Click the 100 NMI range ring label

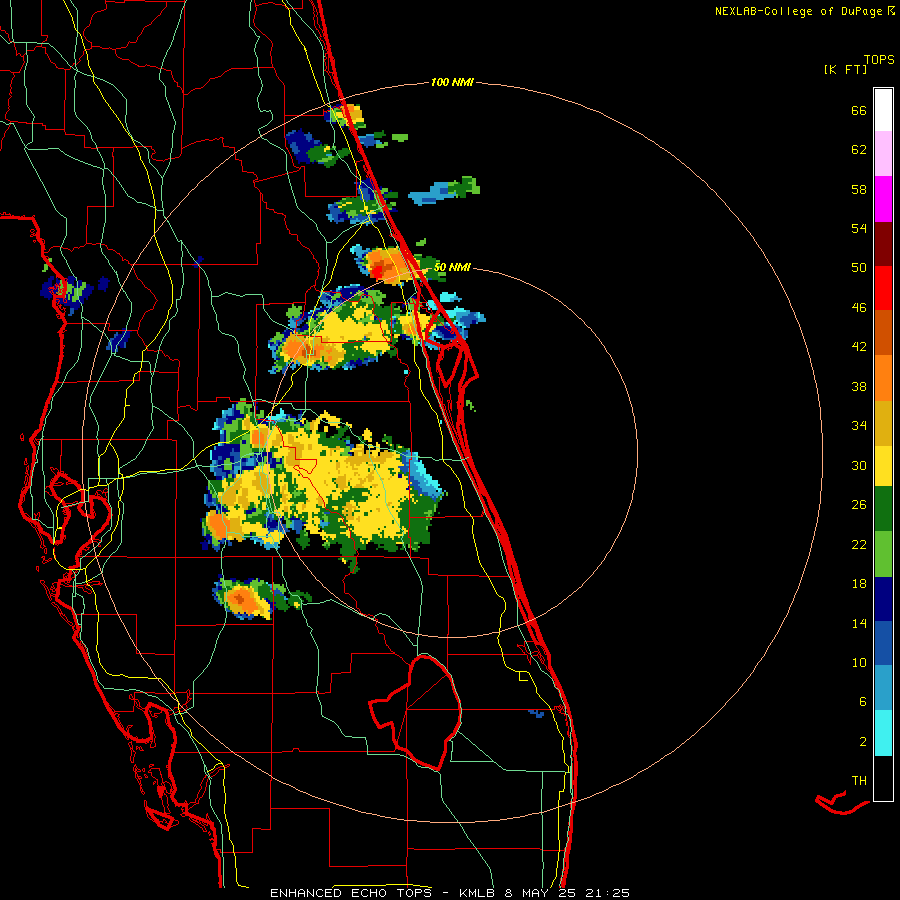point(452,83)
